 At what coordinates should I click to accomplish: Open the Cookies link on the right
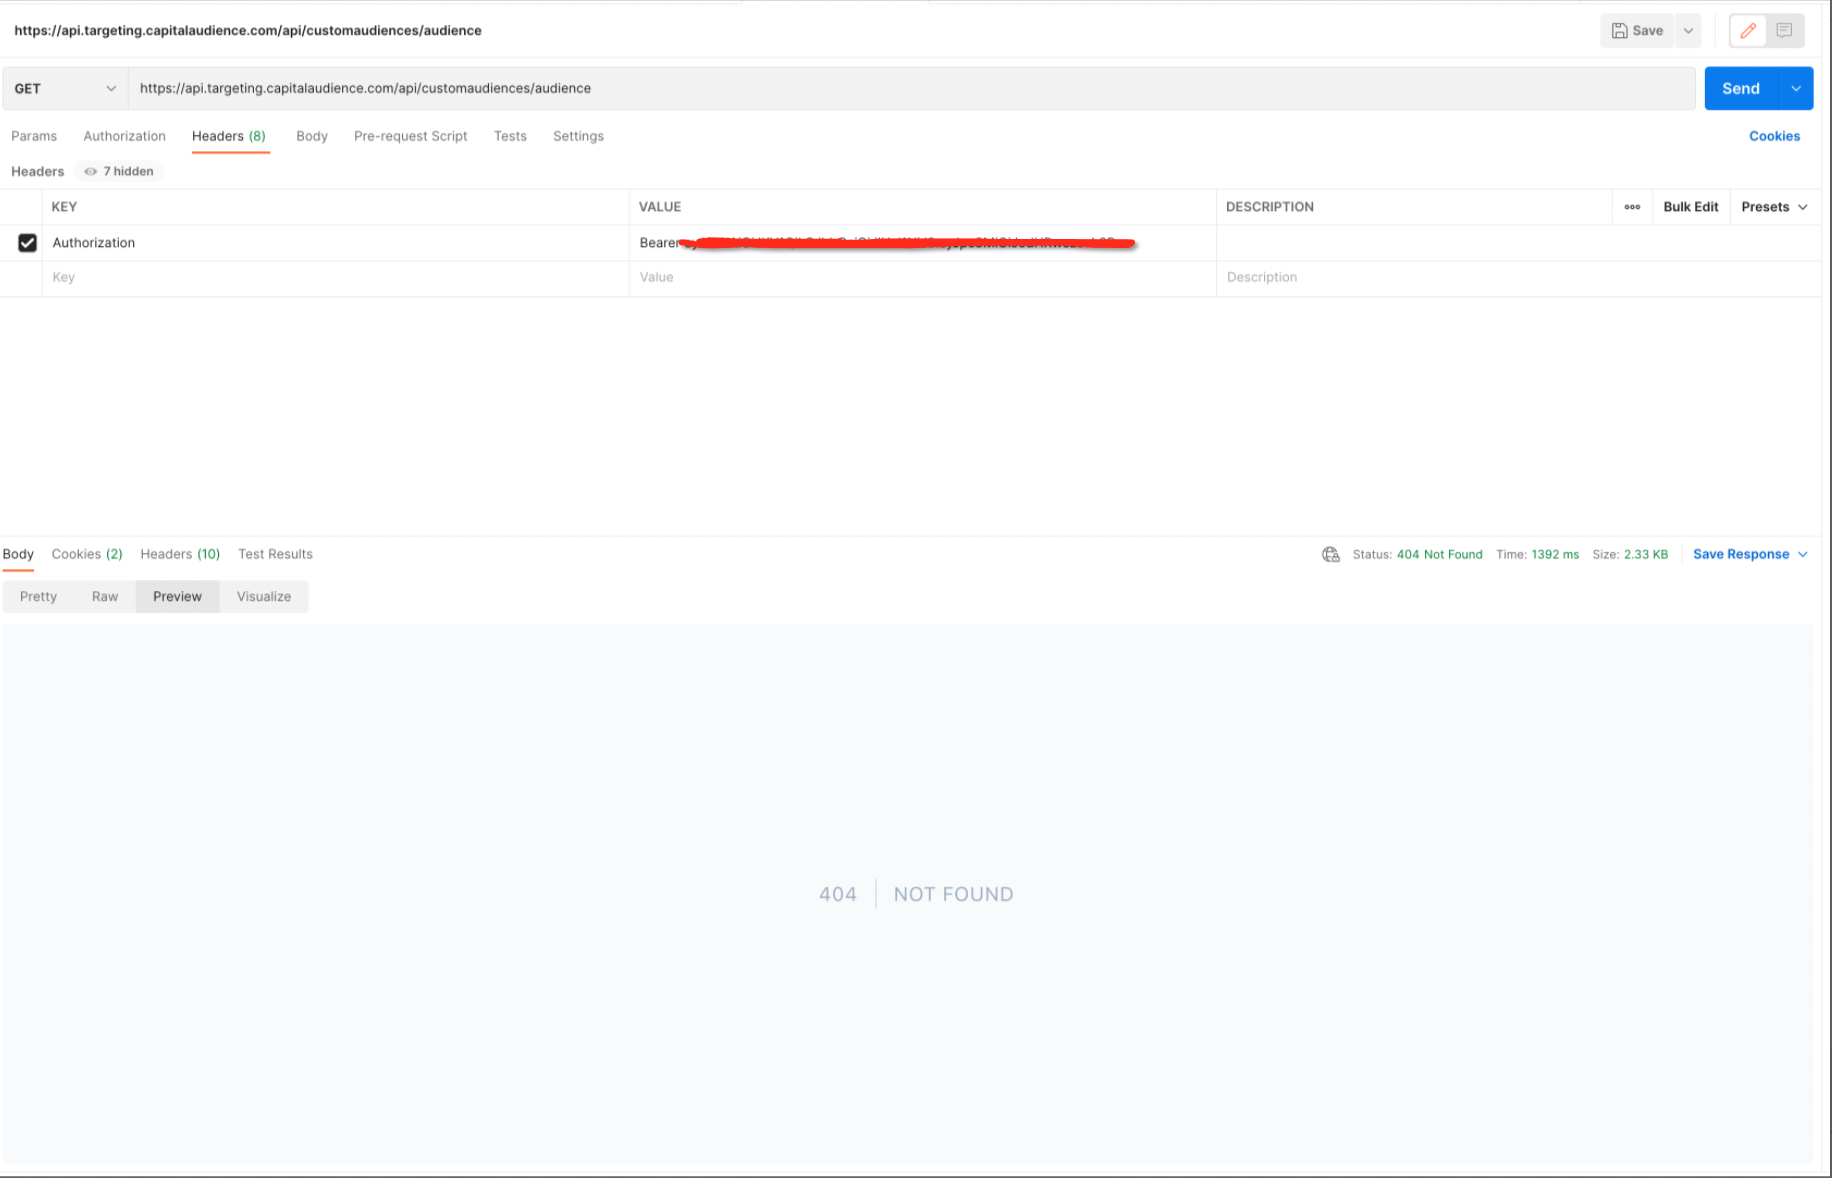point(1774,136)
